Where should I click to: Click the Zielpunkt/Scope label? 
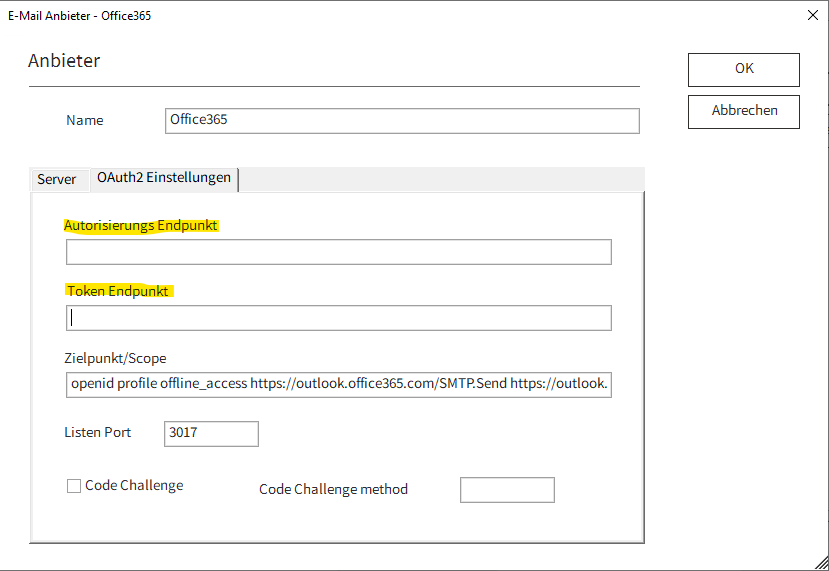(115, 358)
